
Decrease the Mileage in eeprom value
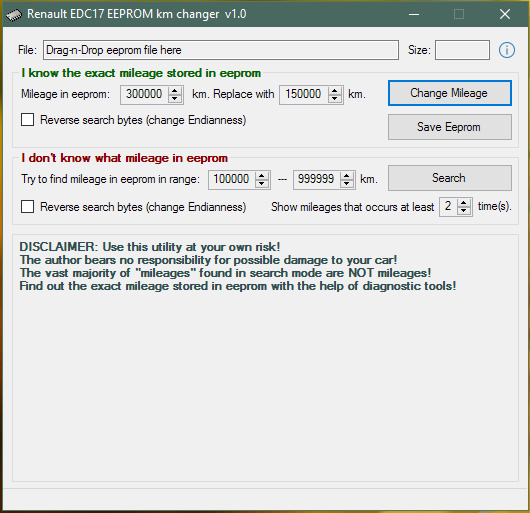pos(175,99)
